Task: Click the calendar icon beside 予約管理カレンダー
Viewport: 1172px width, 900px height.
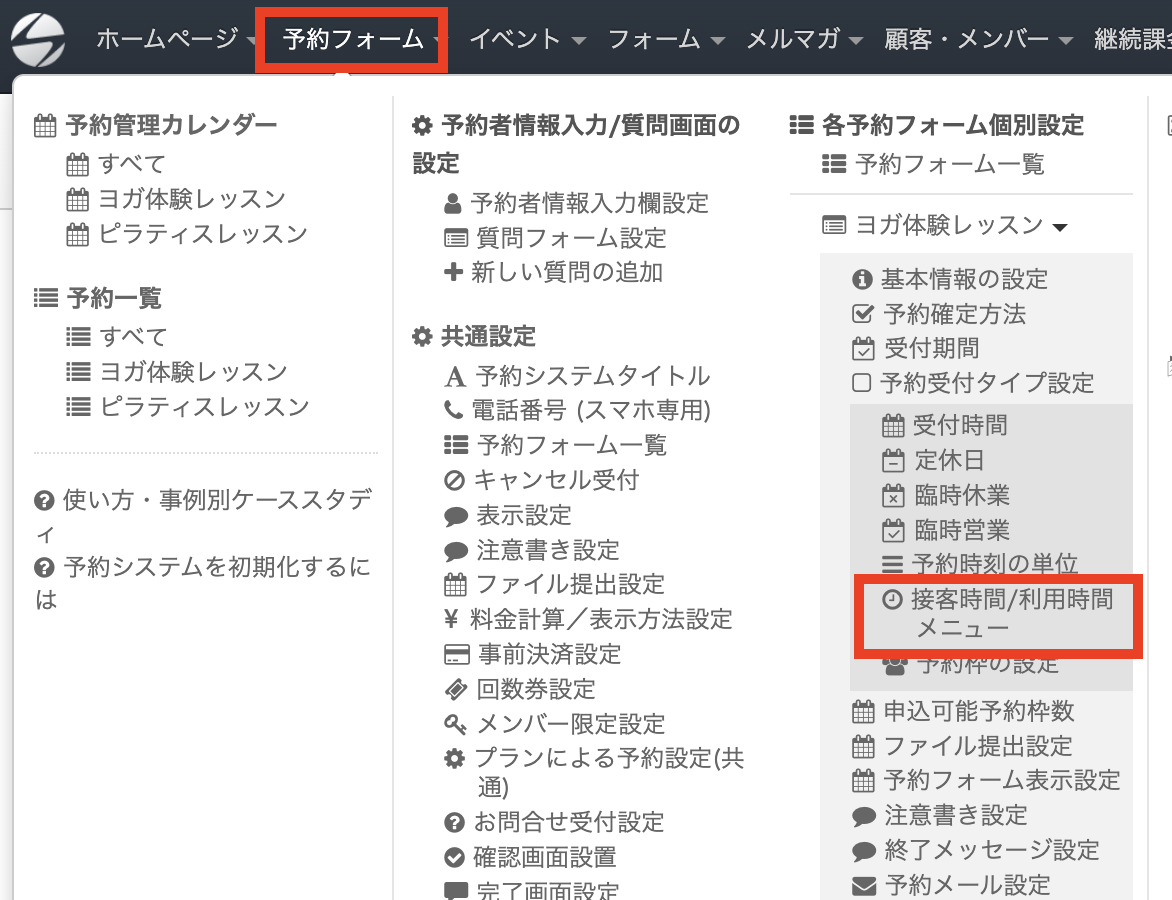Action: 45,126
